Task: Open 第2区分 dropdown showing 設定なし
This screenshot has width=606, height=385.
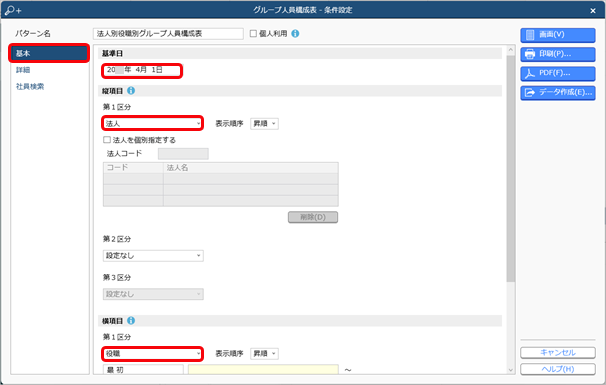Action: (x=153, y=256)
